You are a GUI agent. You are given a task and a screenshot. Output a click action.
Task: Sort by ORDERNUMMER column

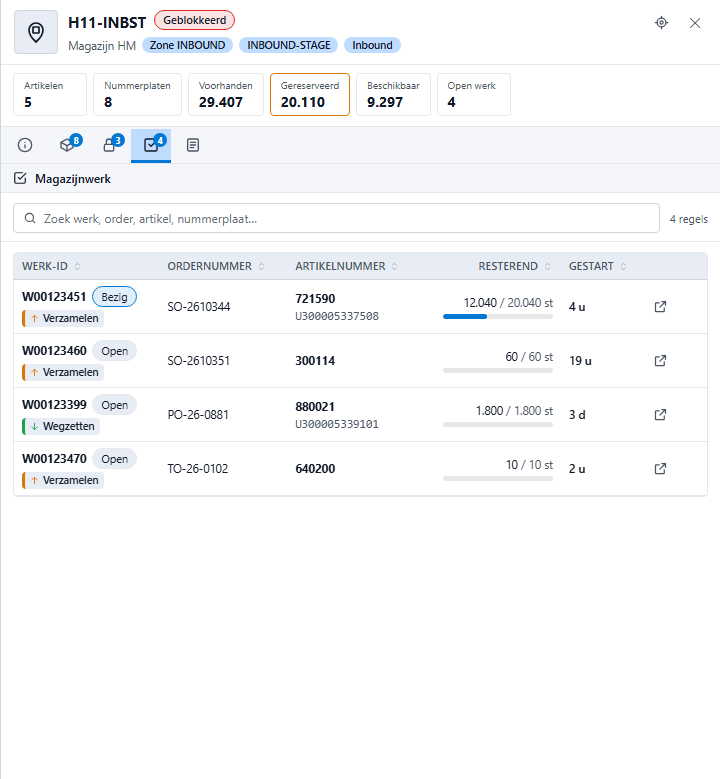click(216, 266)
